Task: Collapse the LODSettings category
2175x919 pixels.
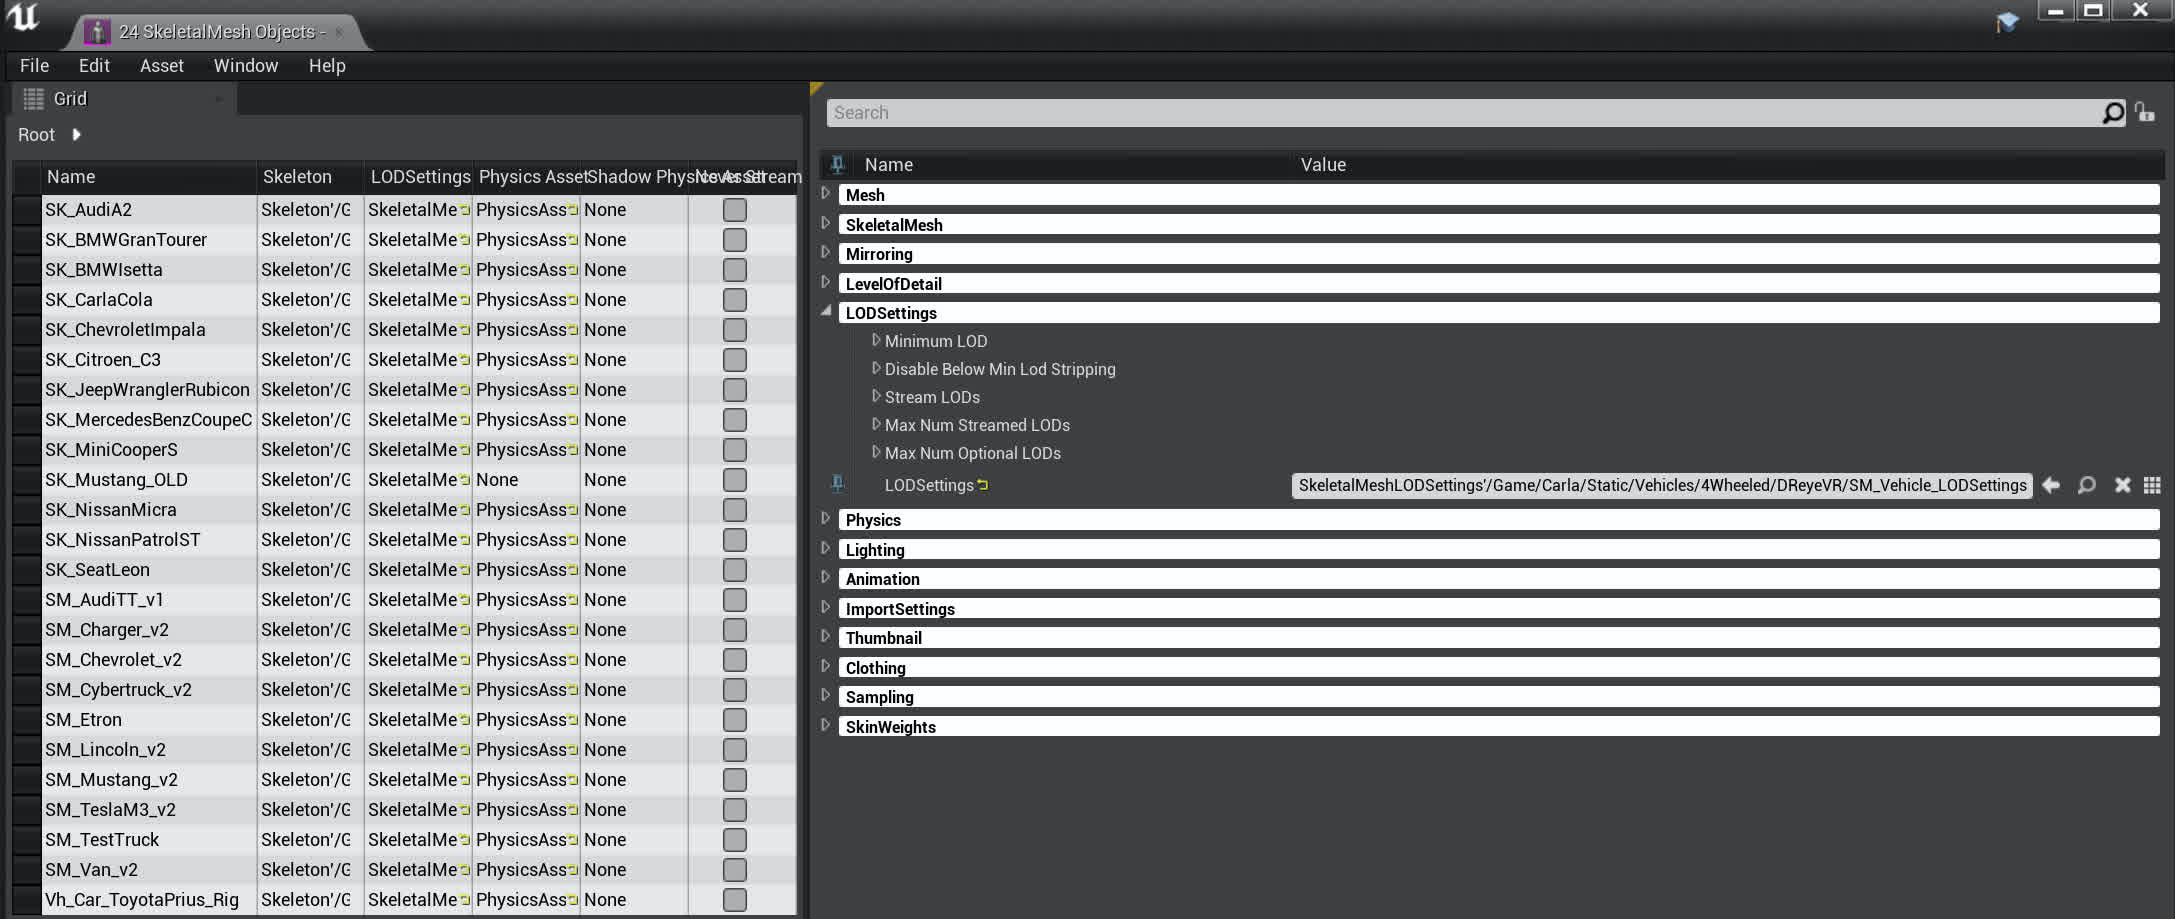Action: pos(826,312)
